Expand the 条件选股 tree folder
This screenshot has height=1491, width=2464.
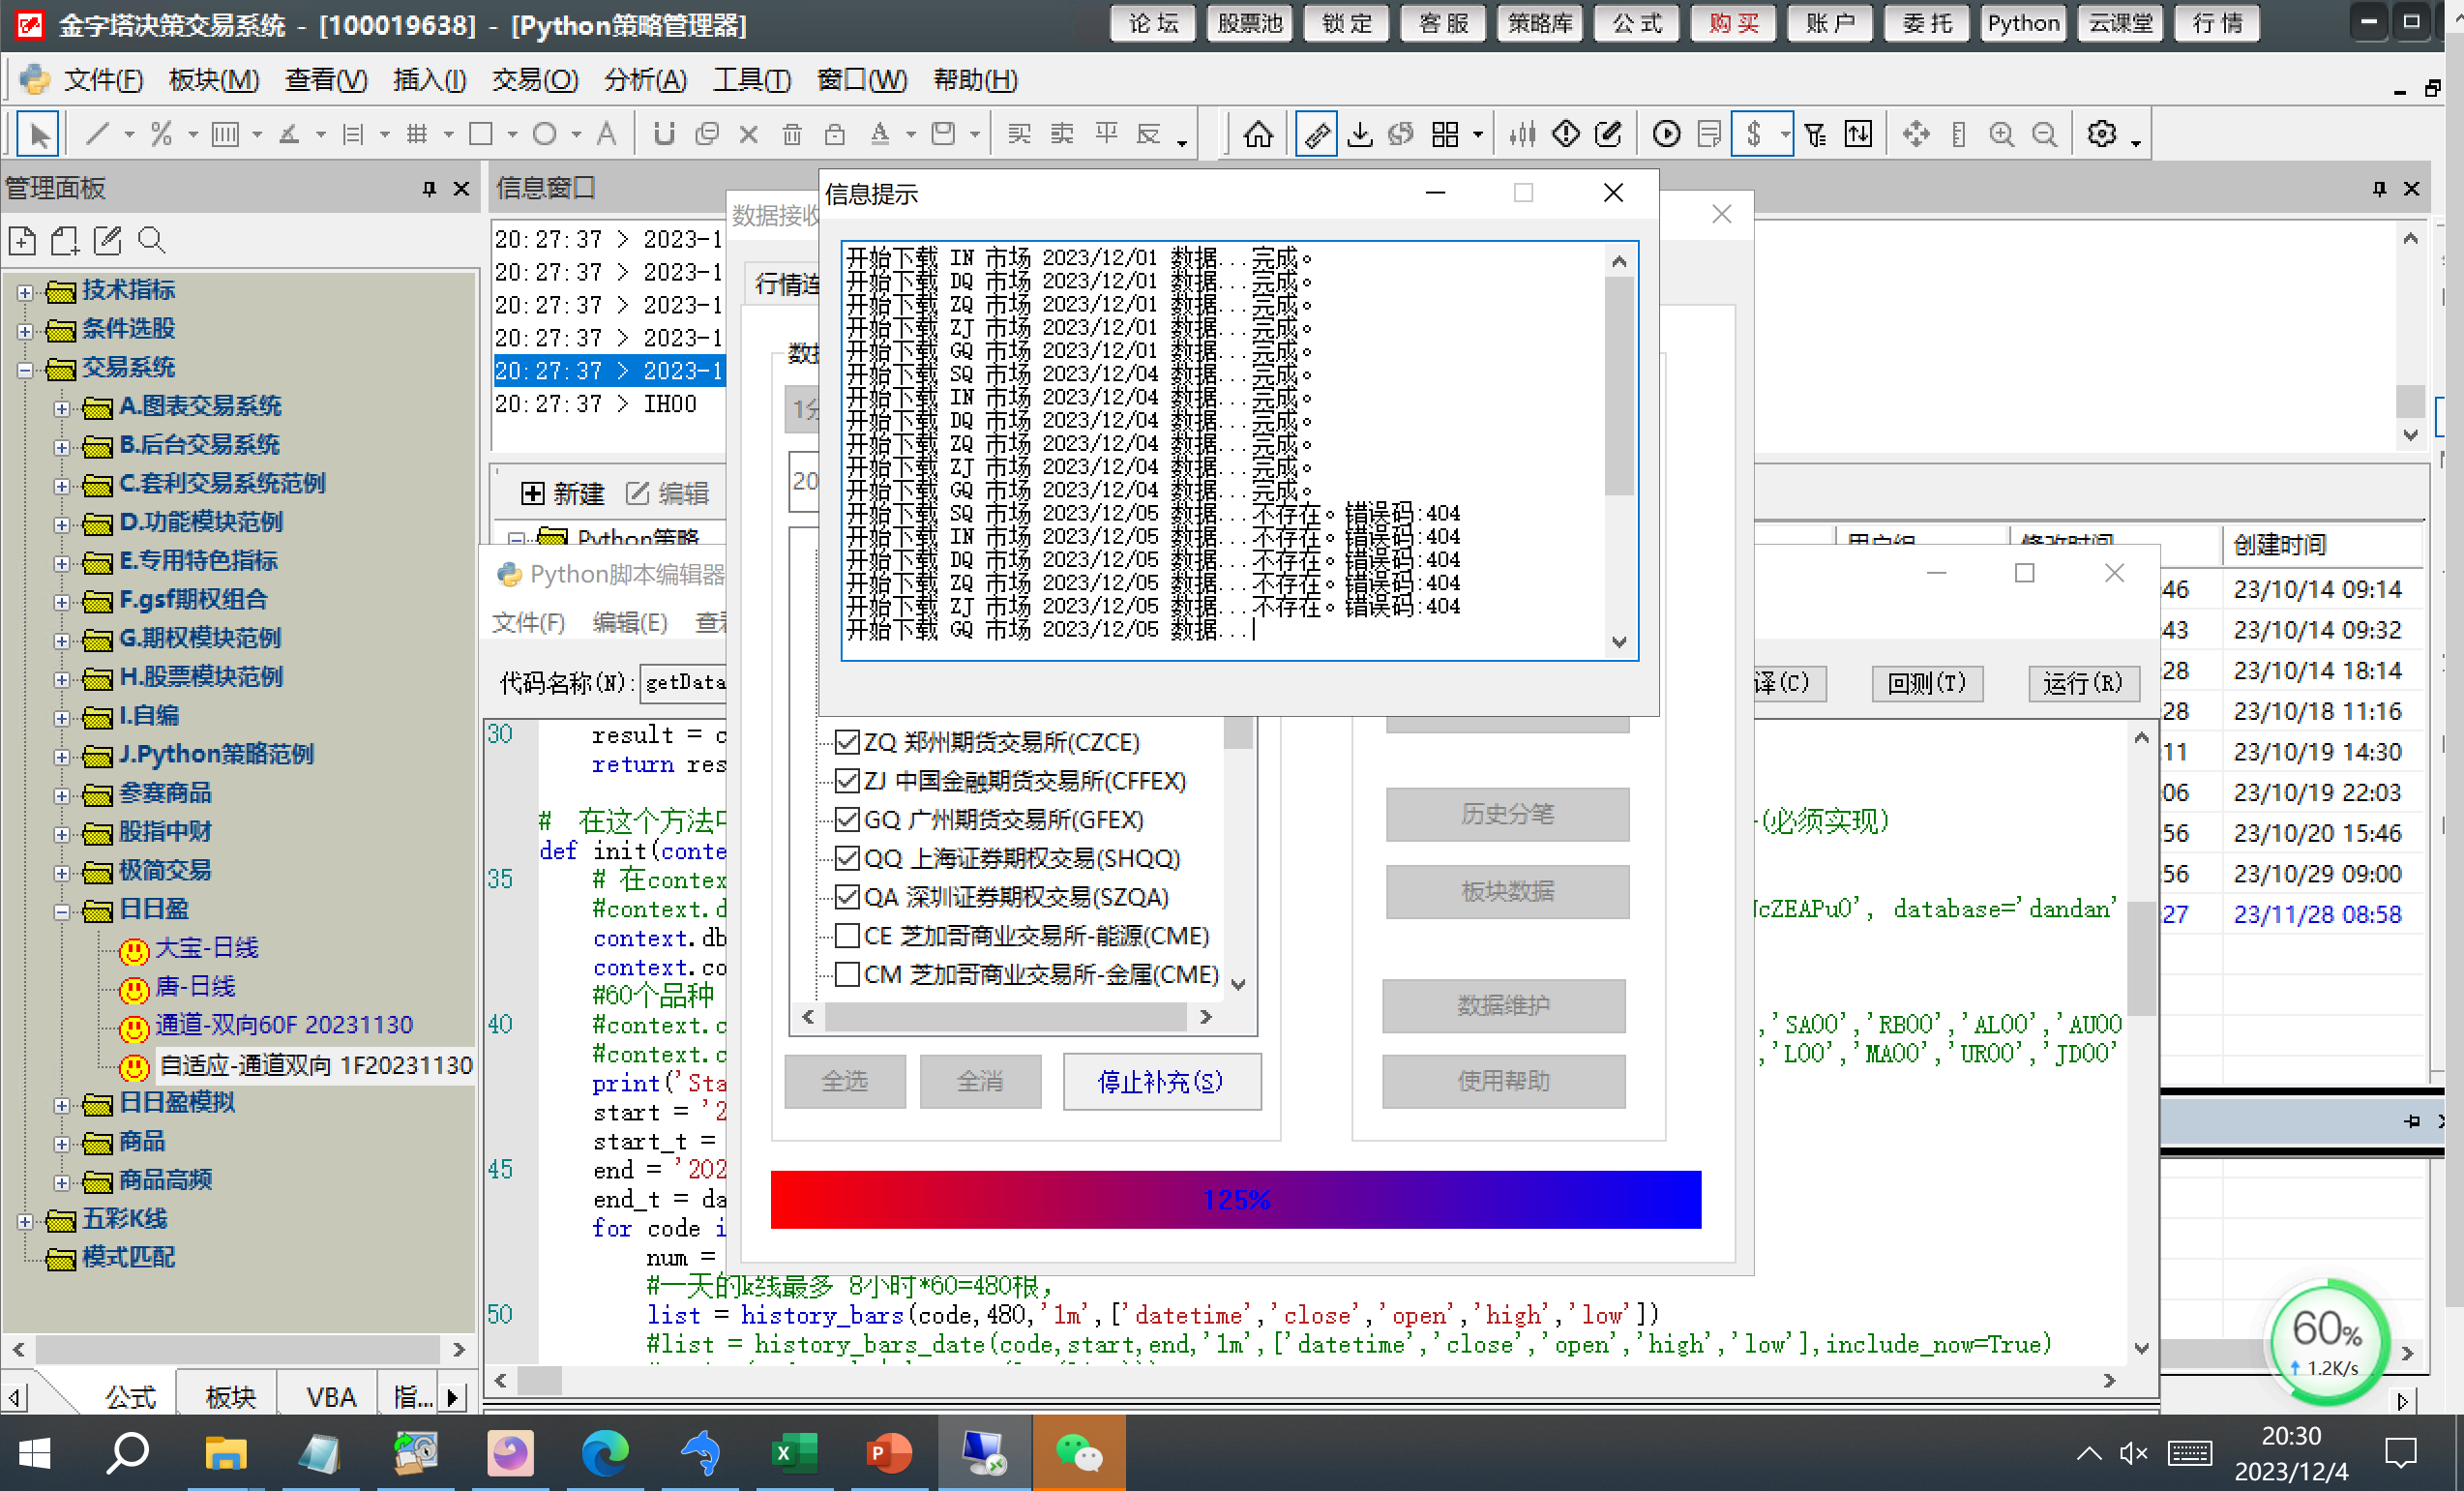(25, 331)
